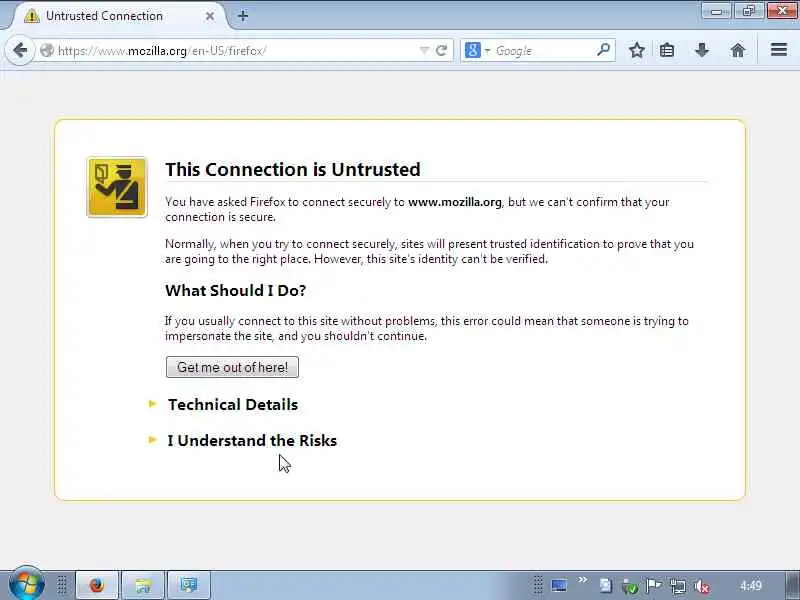
Task: Click This Connection is Untrusted heading
Action: click(293, 169)
